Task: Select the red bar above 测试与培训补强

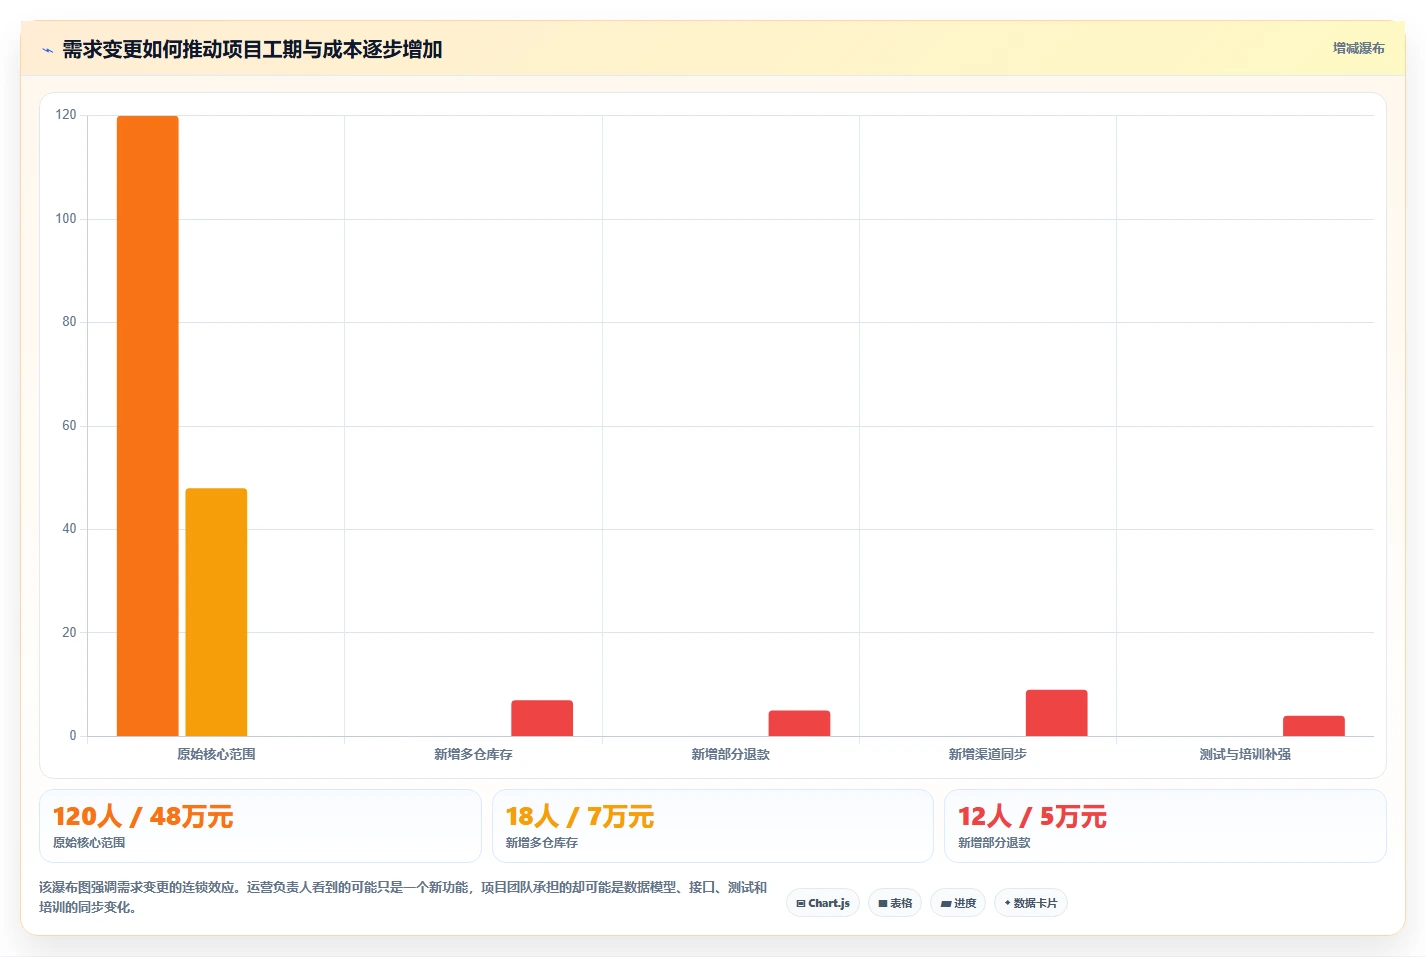Action: point(1314,726)
